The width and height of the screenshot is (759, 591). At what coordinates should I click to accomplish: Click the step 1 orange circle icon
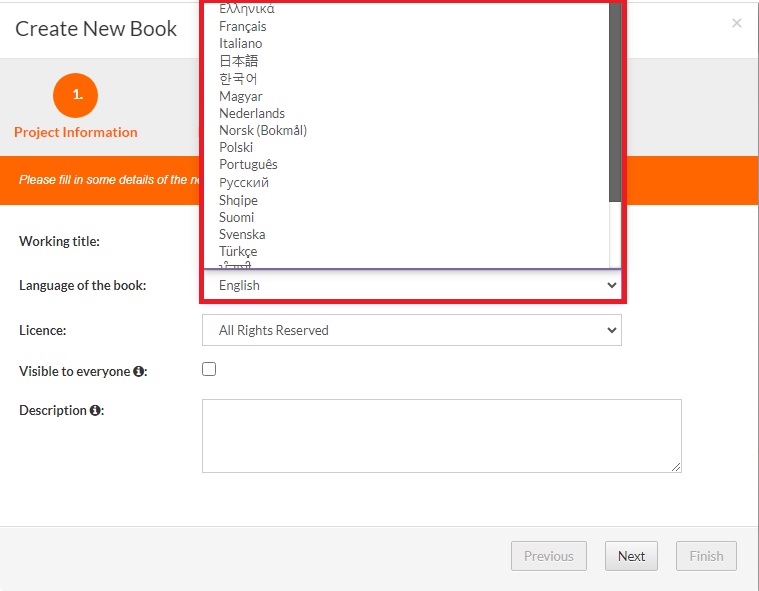click(x=76, y=96)
